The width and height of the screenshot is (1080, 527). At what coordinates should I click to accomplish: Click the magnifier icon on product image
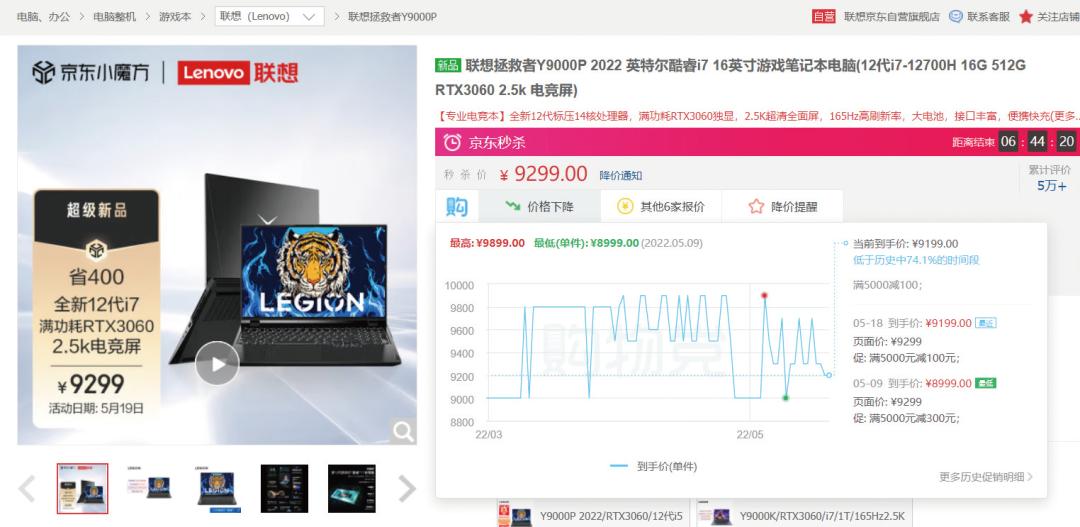point(404,431)
